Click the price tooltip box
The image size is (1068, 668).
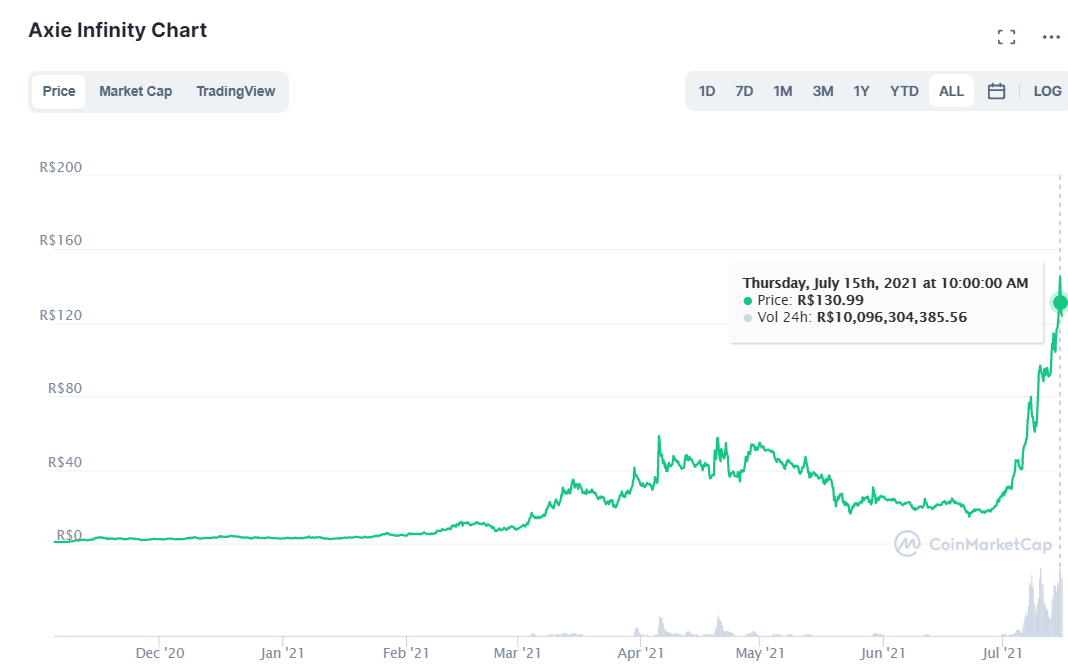[x=885, y=300]
